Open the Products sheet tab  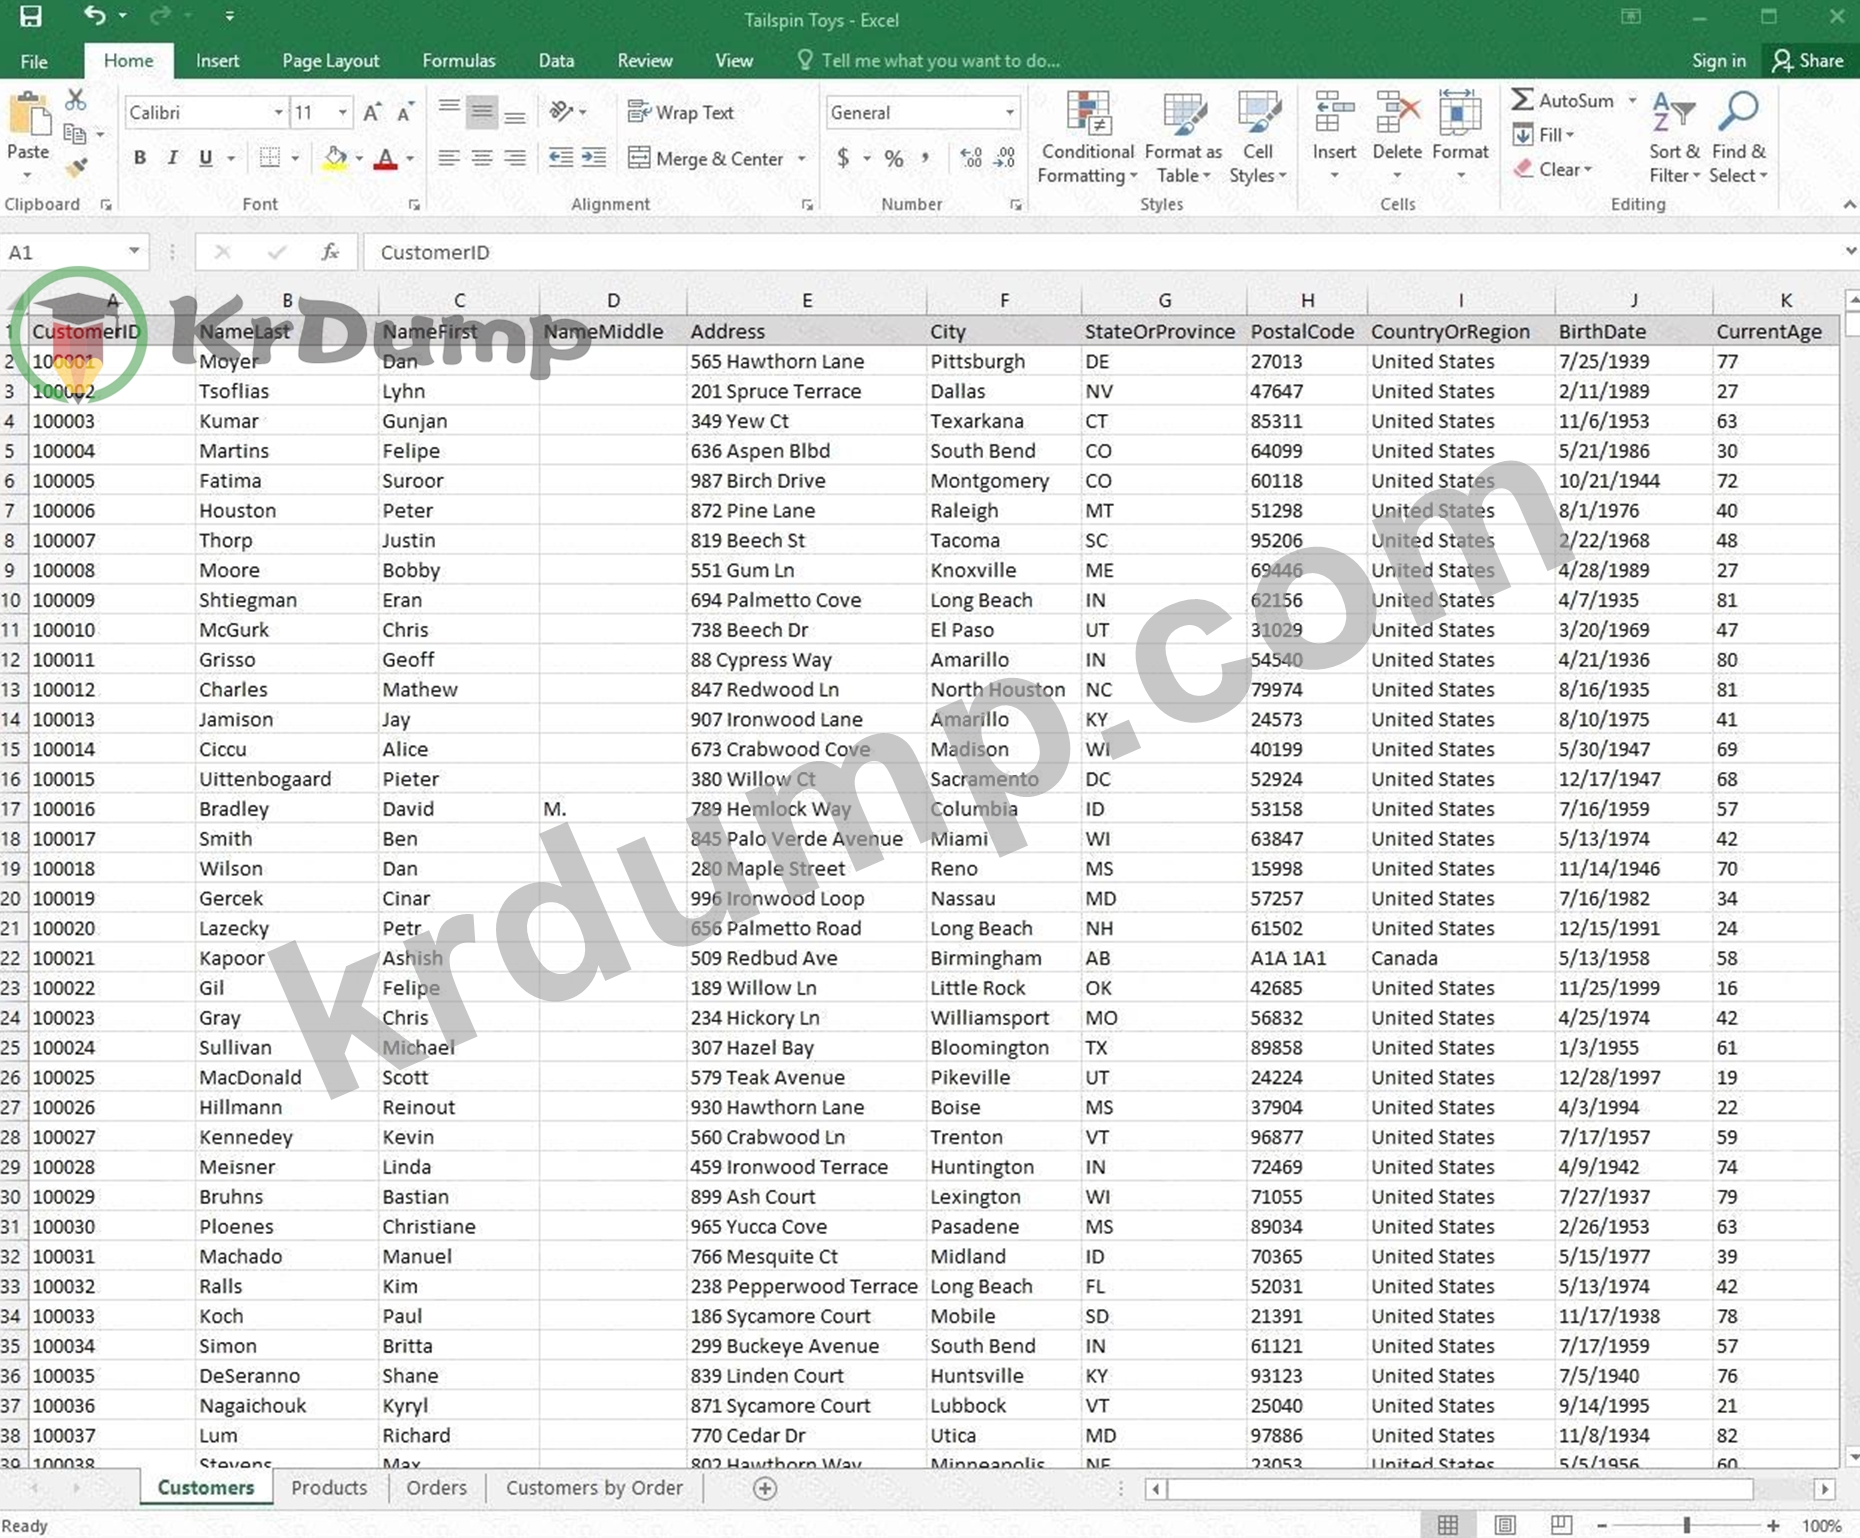329,1488
